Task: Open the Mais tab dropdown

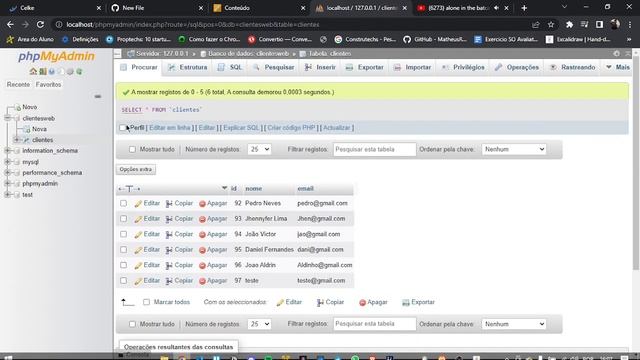Action: pyautogui.click(x=618, y=67)
